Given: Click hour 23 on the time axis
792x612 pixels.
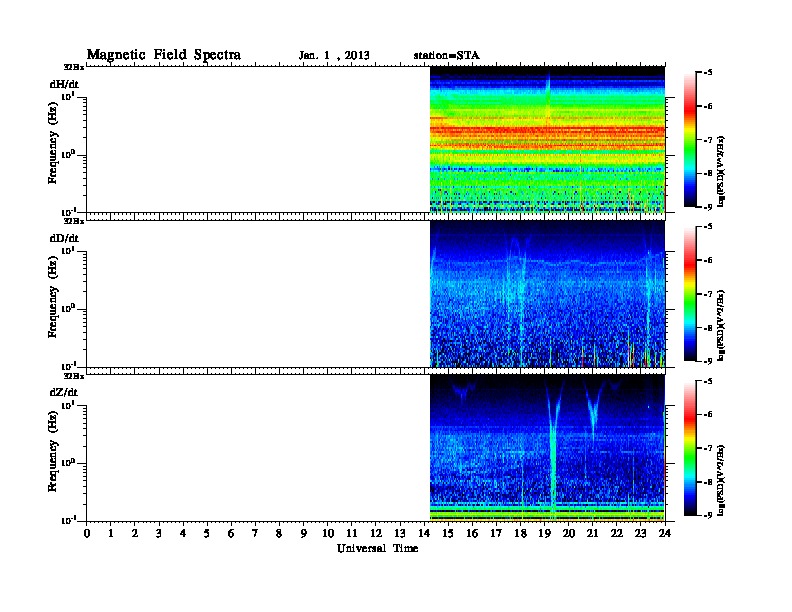Looking at the screenshot, I should click(640, 534).
